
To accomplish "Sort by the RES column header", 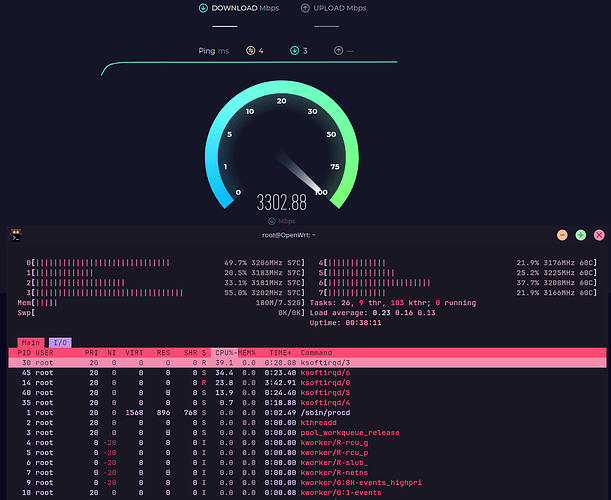I will [x=163, y=353].
